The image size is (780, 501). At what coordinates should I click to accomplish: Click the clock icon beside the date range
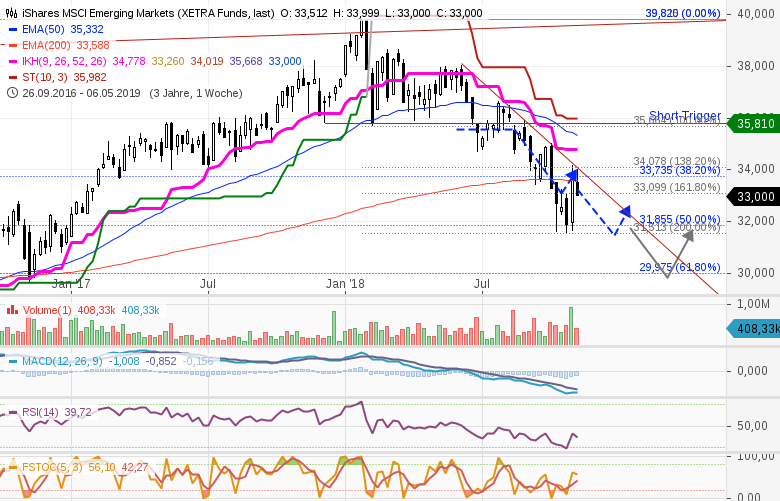coord(12,93)
